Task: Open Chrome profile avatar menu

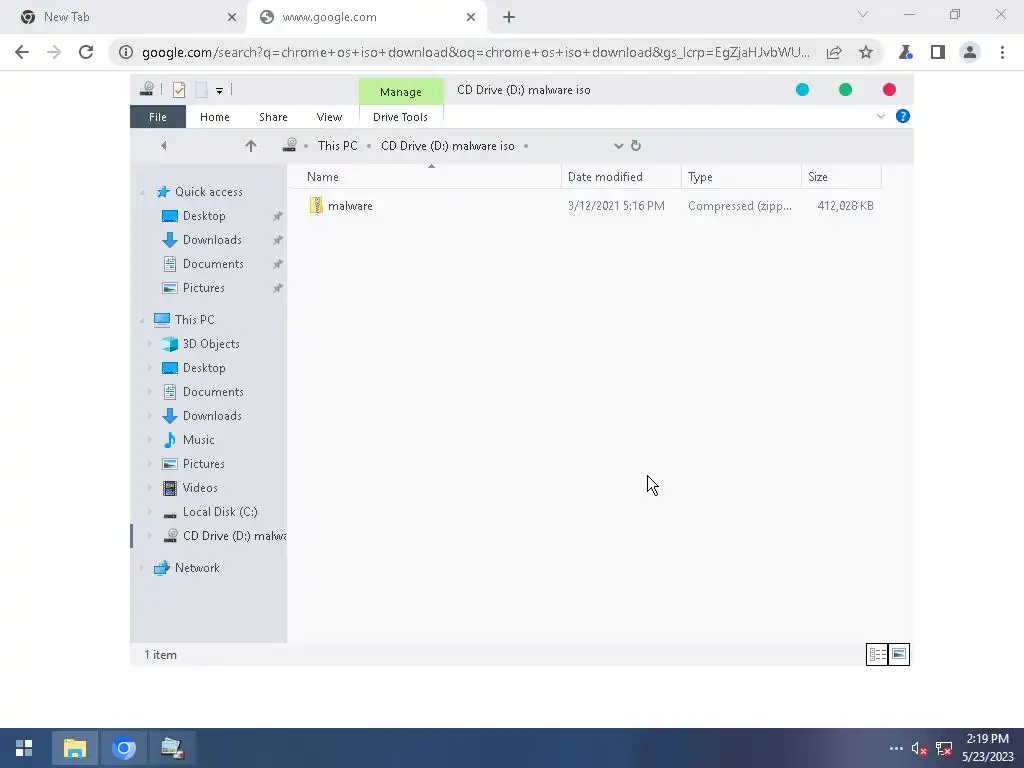Action: [x=970, y=52]
